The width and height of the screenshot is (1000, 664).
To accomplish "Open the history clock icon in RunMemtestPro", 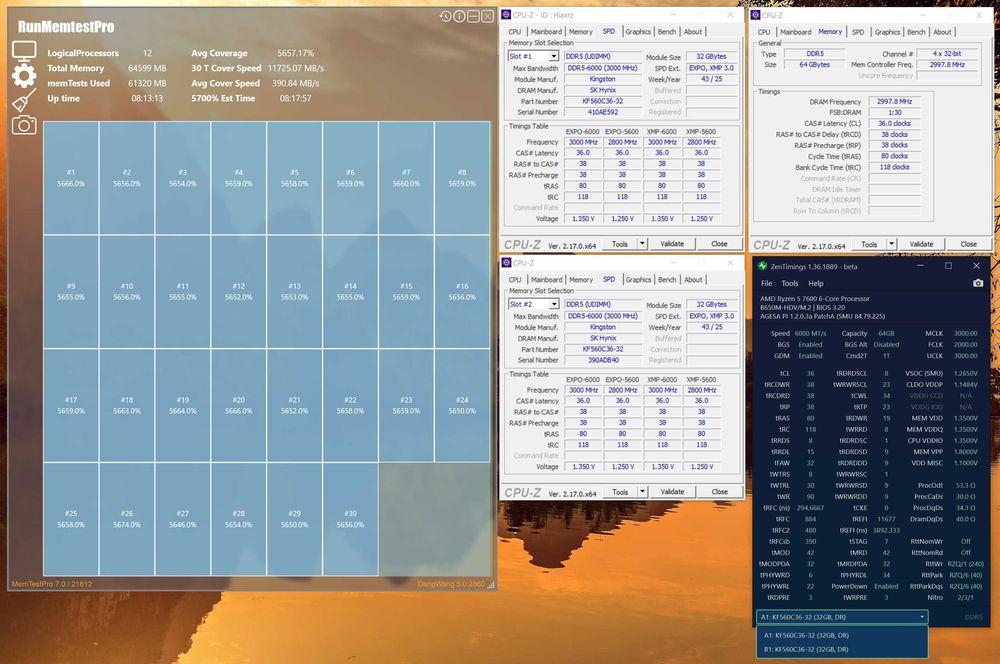I will click(445, 16).
